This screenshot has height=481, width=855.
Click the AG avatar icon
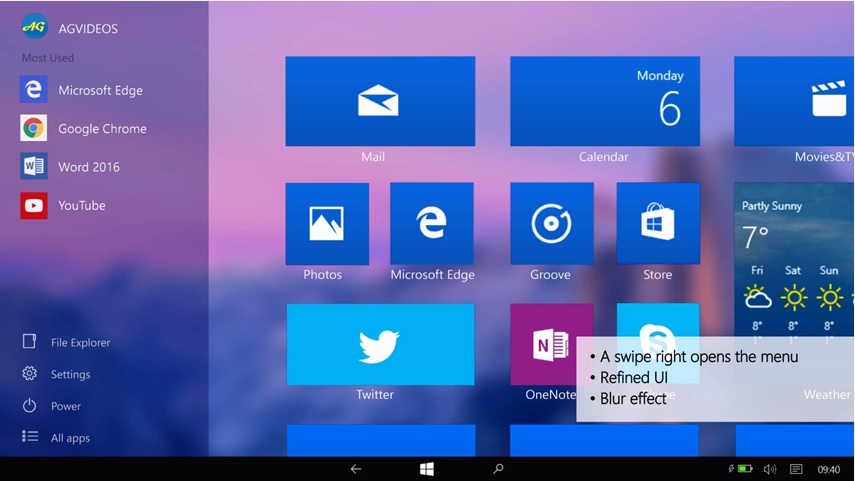(x=34, y=27)
